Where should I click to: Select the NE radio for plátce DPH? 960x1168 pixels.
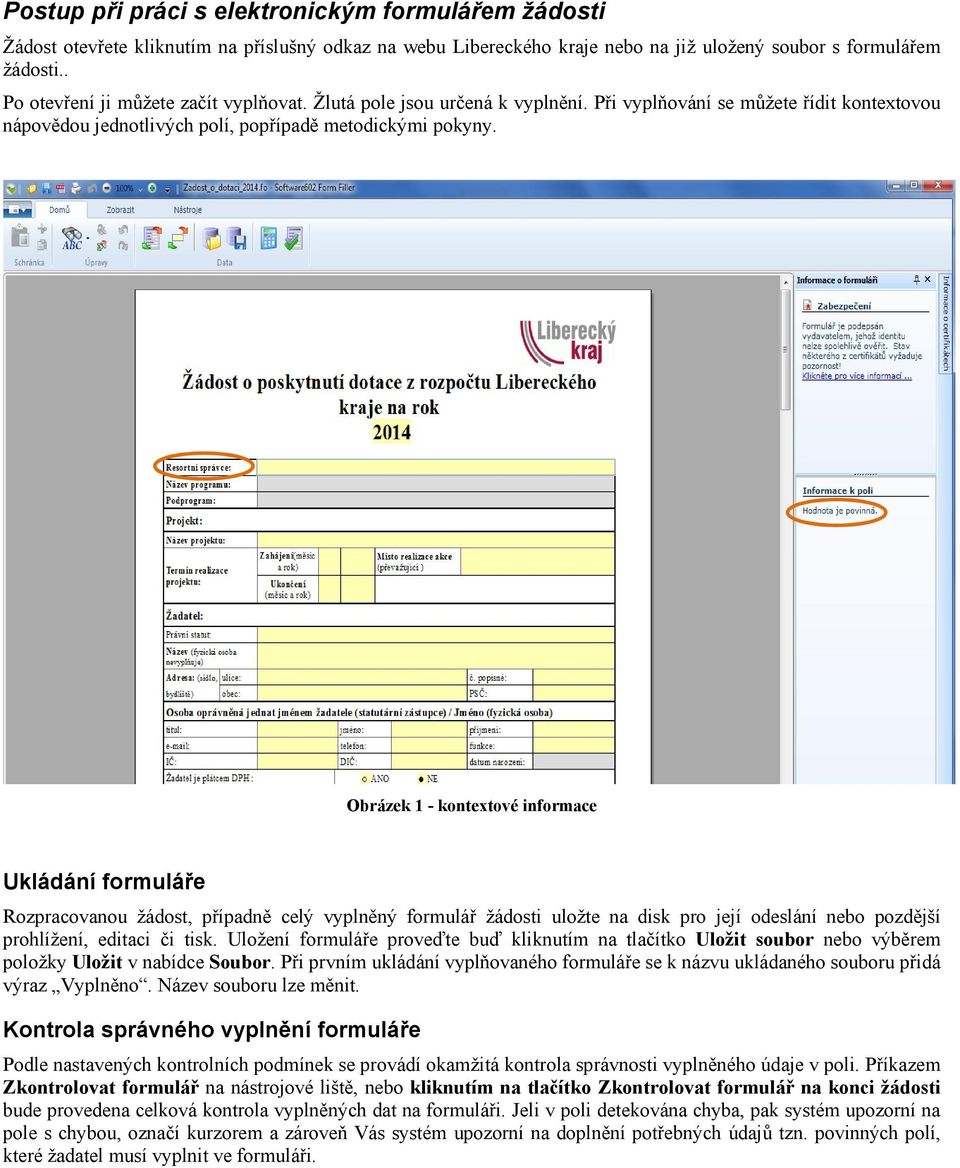click(421, 778)
